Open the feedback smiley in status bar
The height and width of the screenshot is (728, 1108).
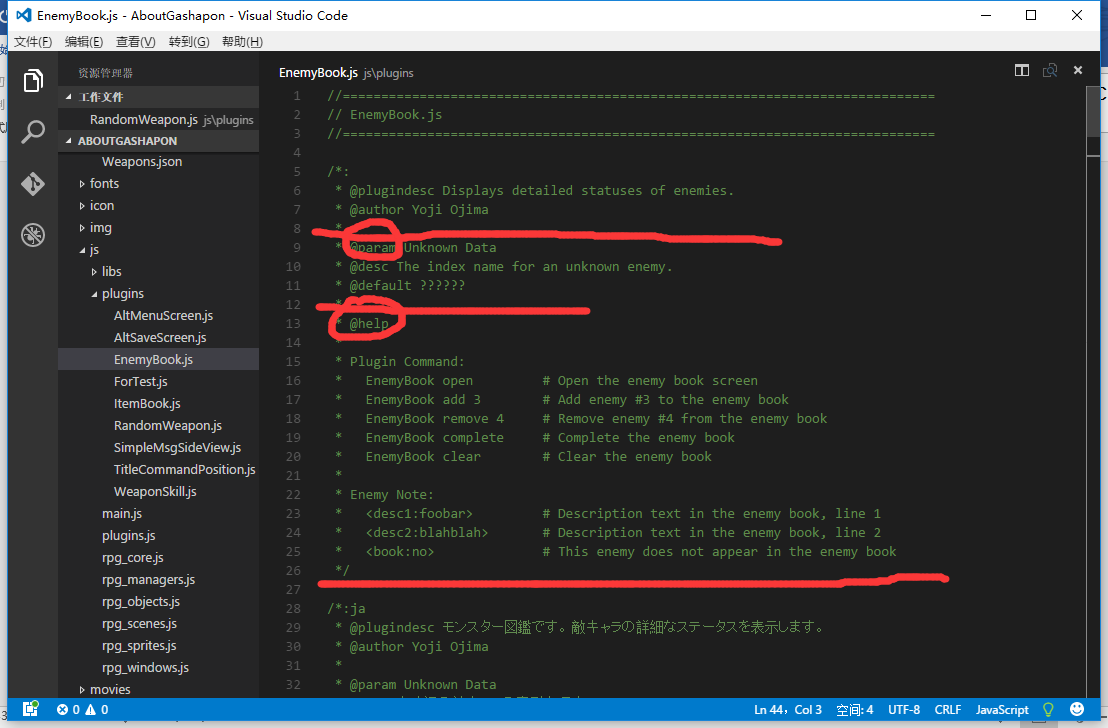point(1077,709)
